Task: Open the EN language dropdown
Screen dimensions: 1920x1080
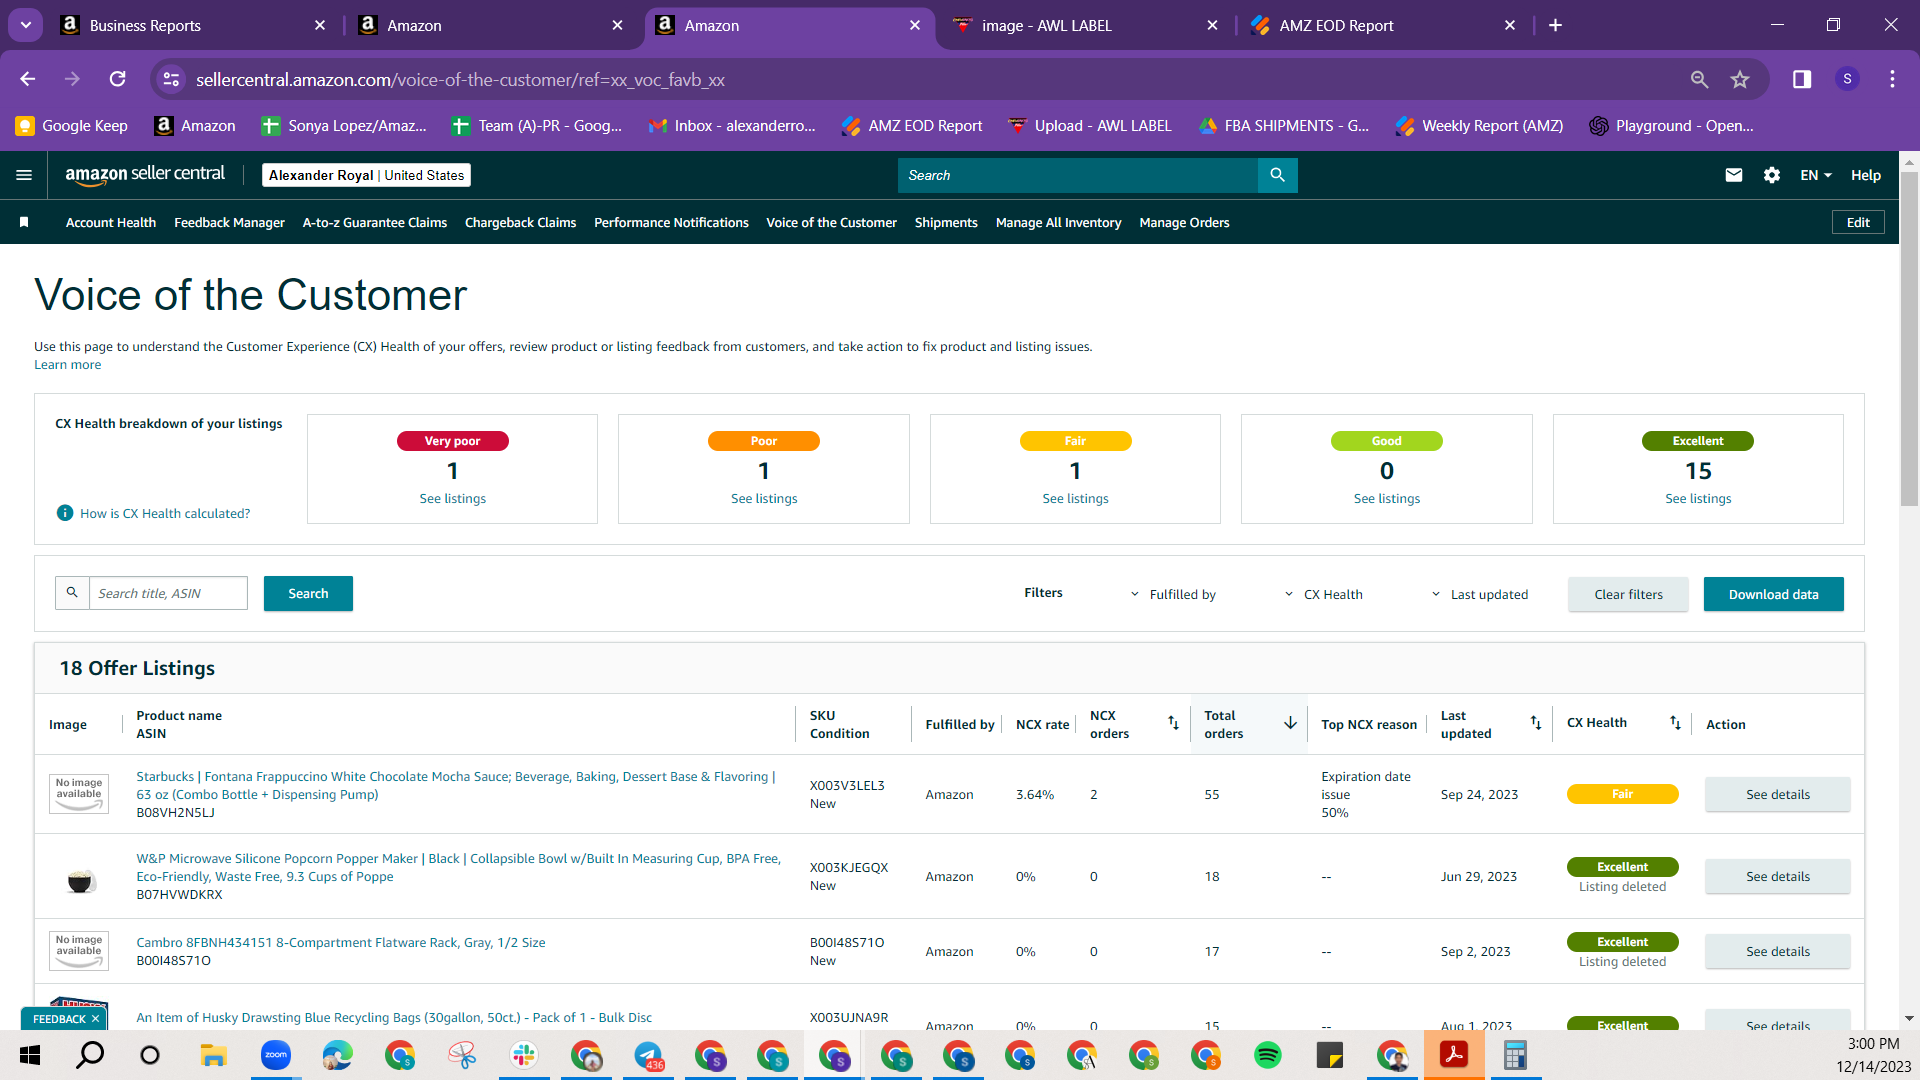Action: click(x=1816, y=175)
